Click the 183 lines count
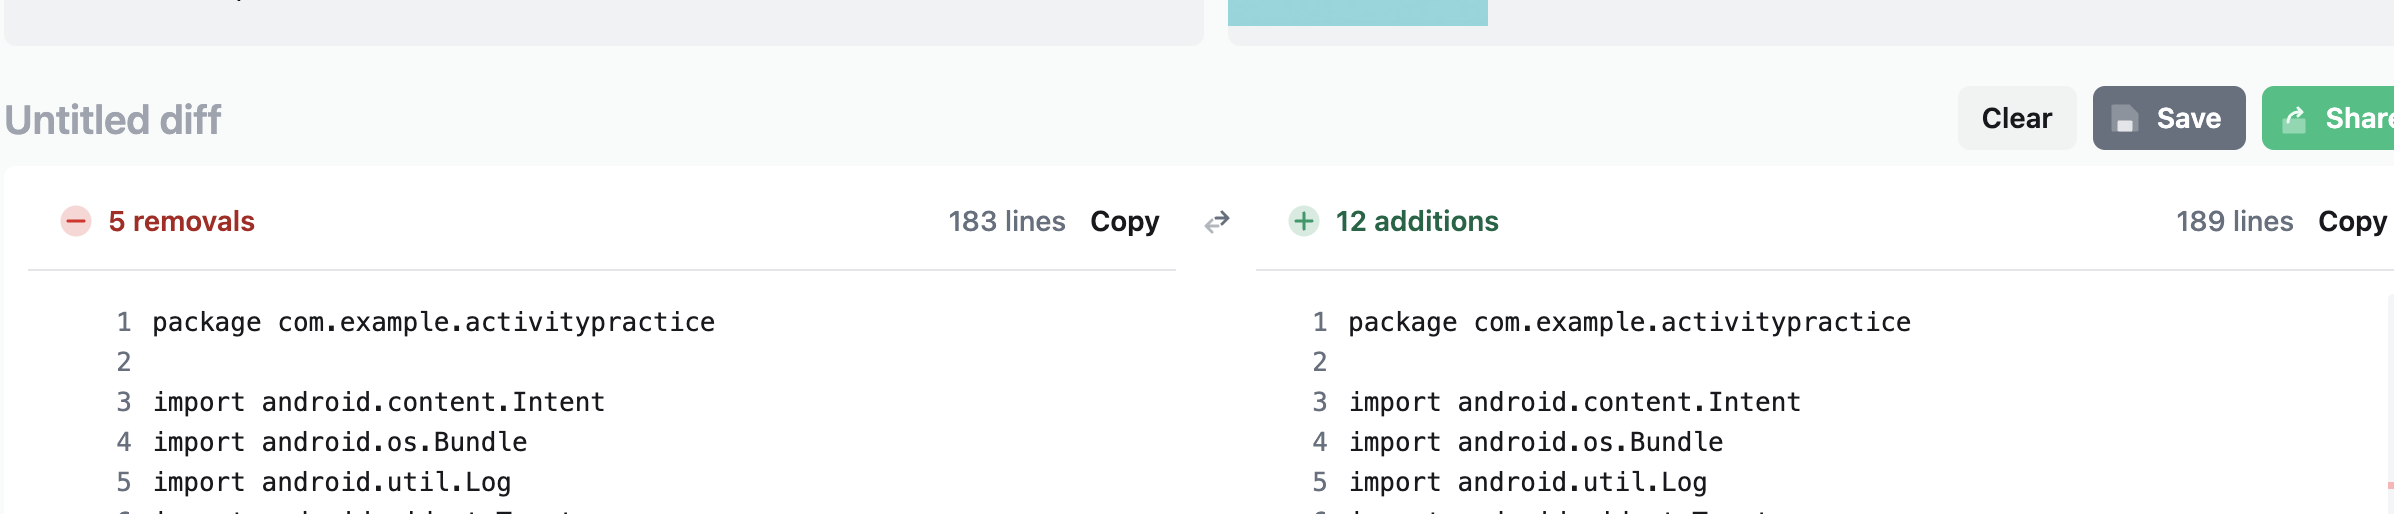The image size is (2394, 514). 1007,221
